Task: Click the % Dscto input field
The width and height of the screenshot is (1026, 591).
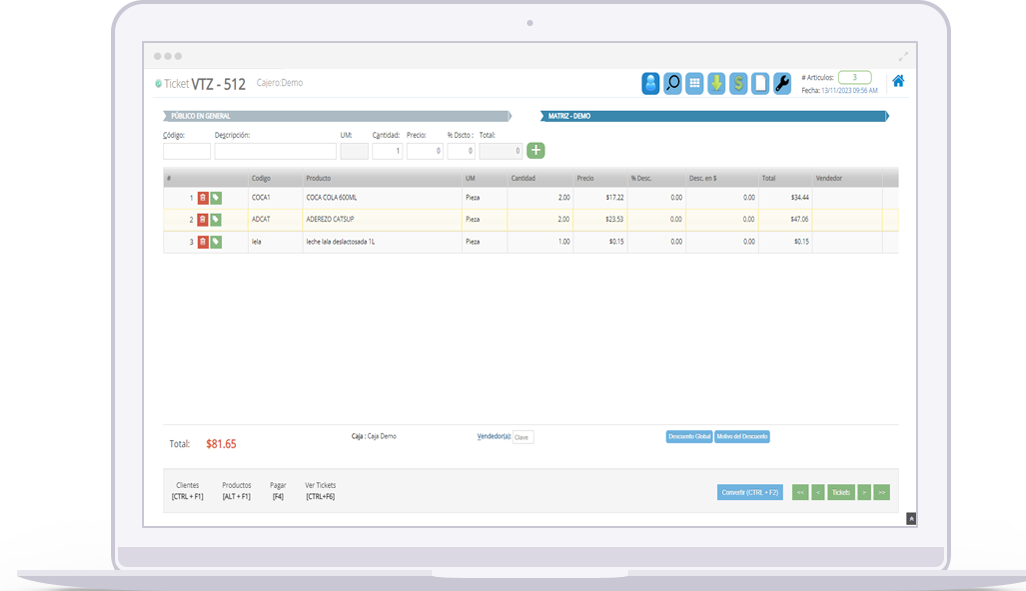Action: pyautogui.click(x=461, y=151)
